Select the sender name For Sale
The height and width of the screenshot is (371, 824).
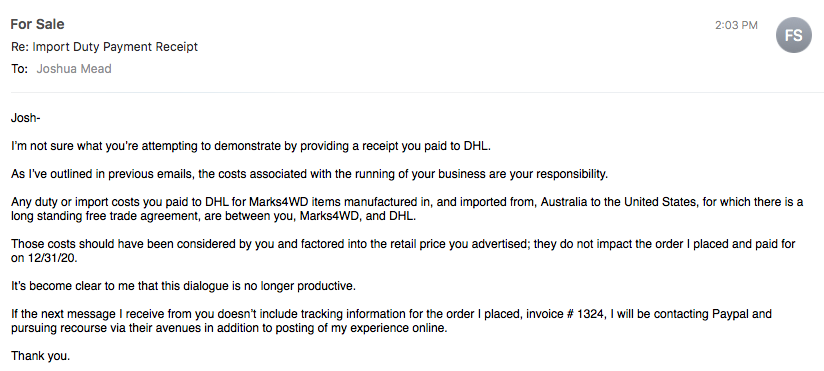37,24
